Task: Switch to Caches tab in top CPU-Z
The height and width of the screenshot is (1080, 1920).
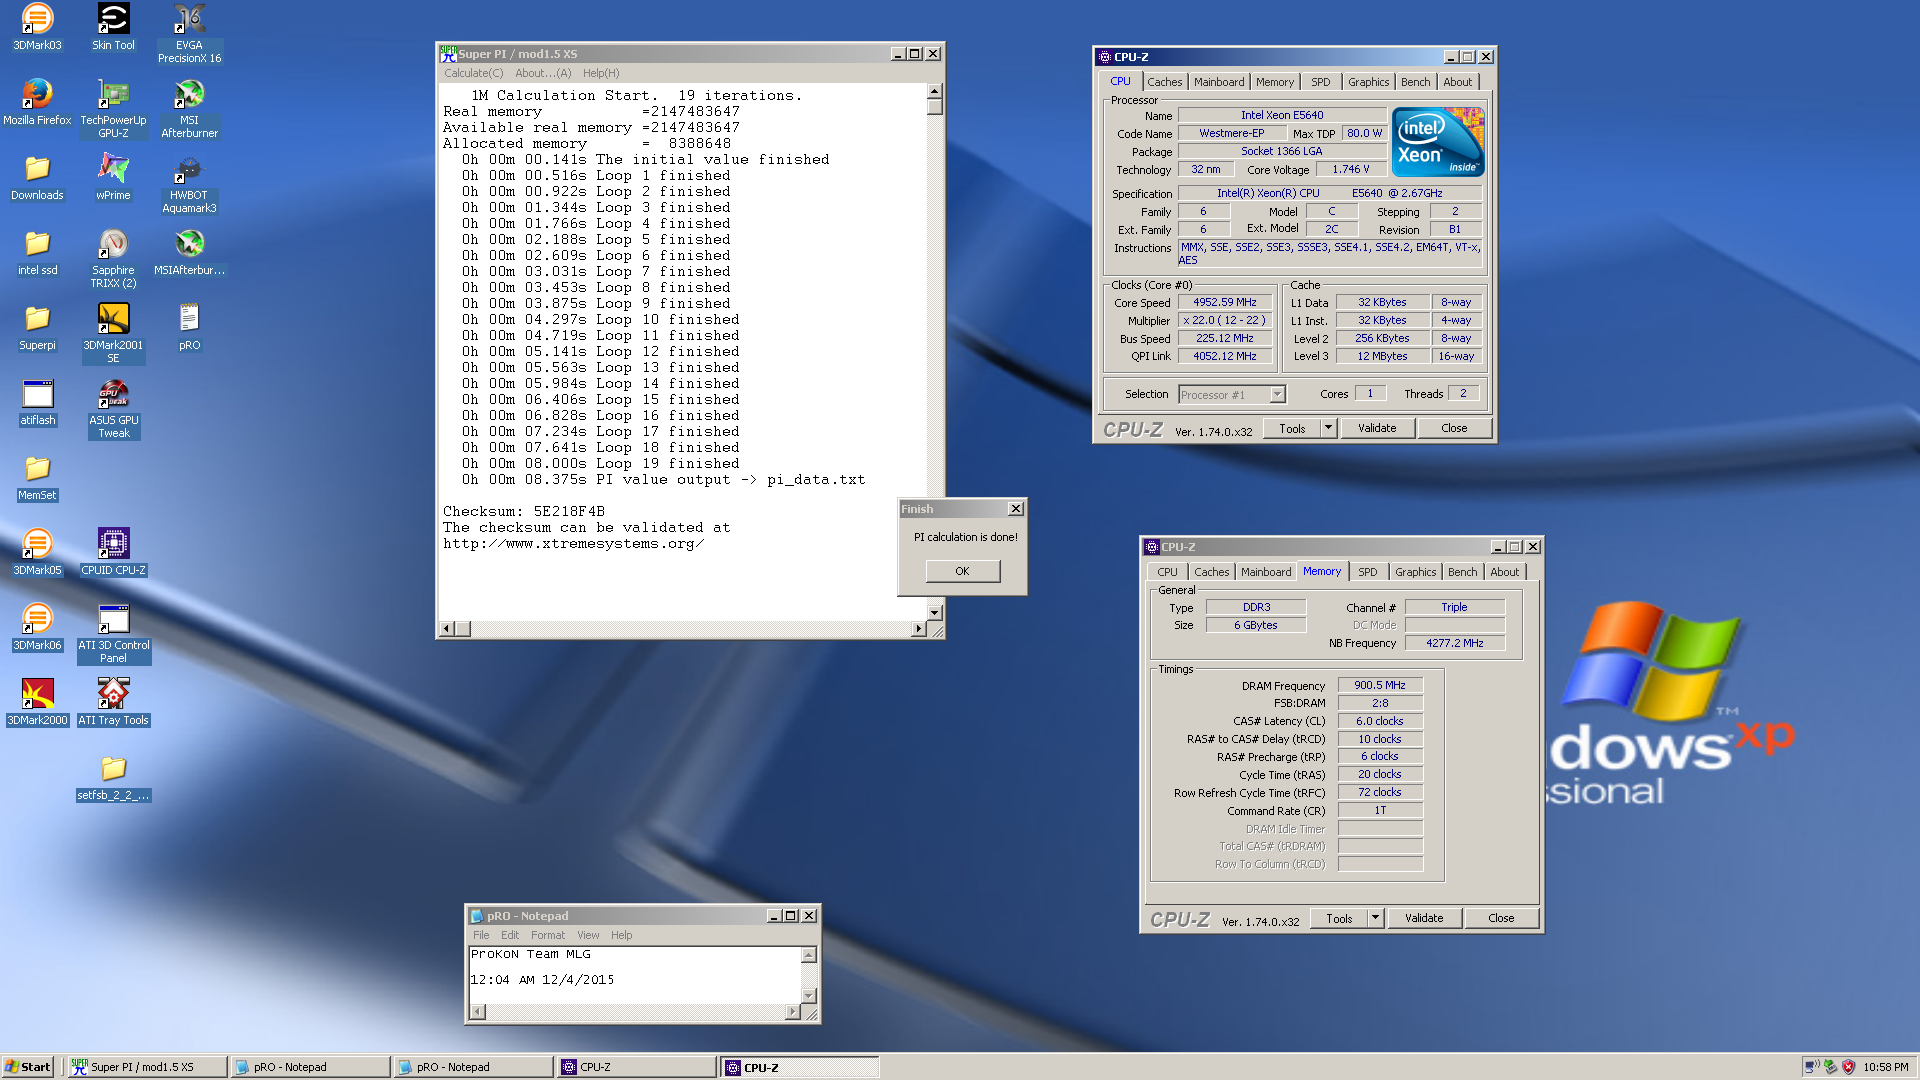Action: (x=1164, y=82)
